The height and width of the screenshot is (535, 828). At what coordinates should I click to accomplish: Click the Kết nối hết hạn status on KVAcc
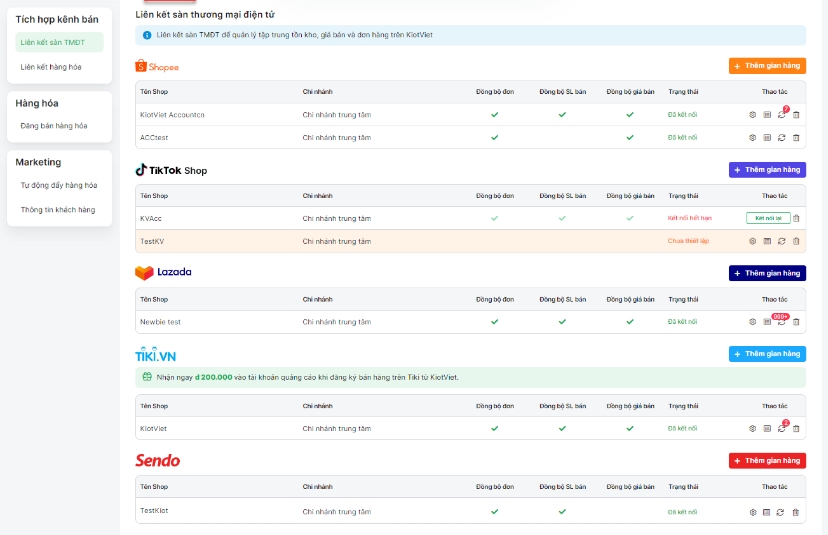[x=690, y=218]
